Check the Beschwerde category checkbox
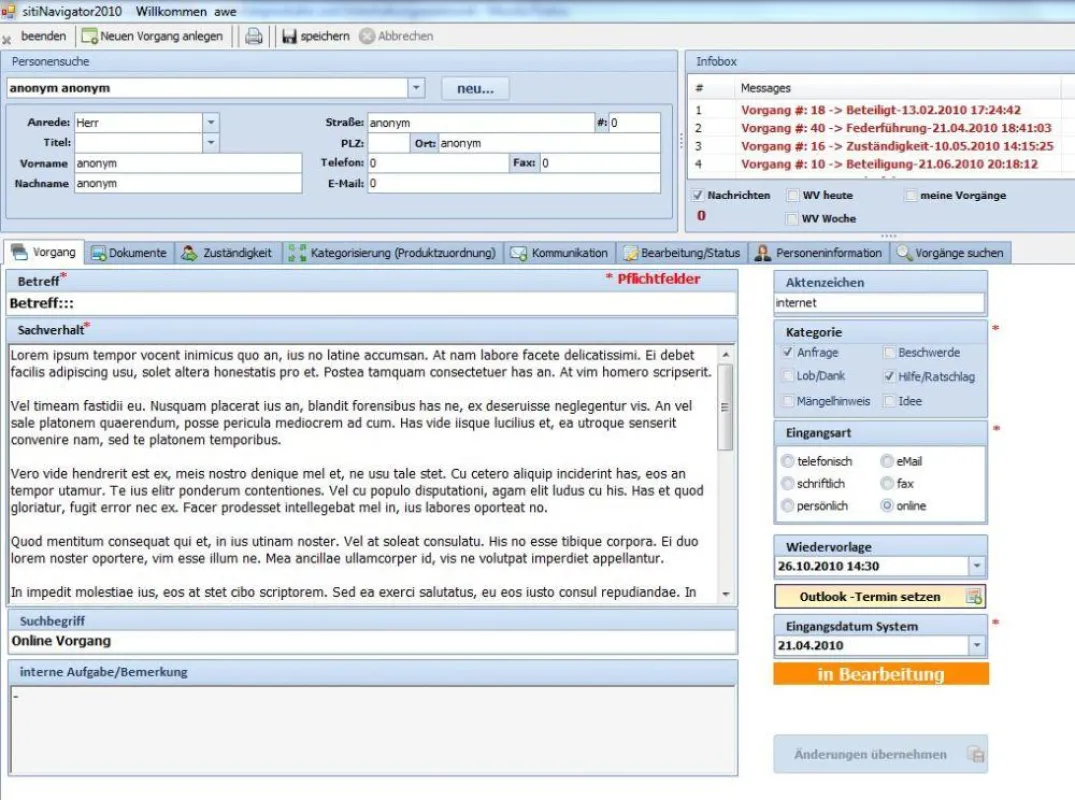 pos(889,352)
